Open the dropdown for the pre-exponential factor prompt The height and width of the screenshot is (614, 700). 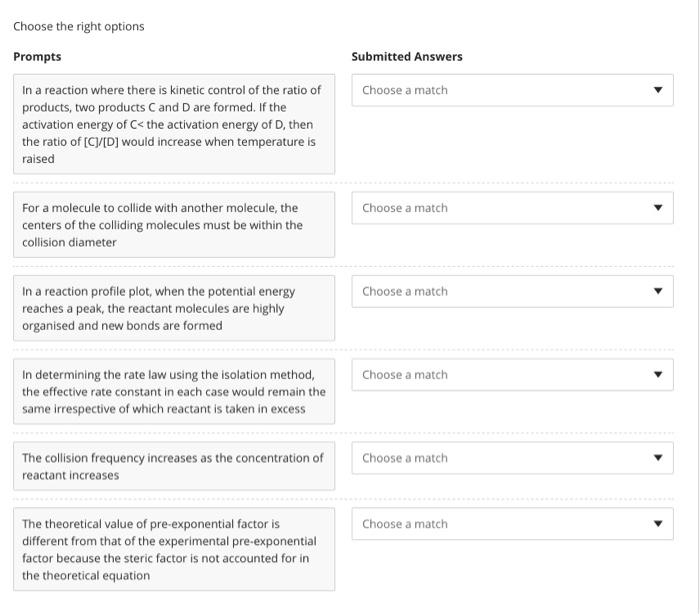pos(511,524)
